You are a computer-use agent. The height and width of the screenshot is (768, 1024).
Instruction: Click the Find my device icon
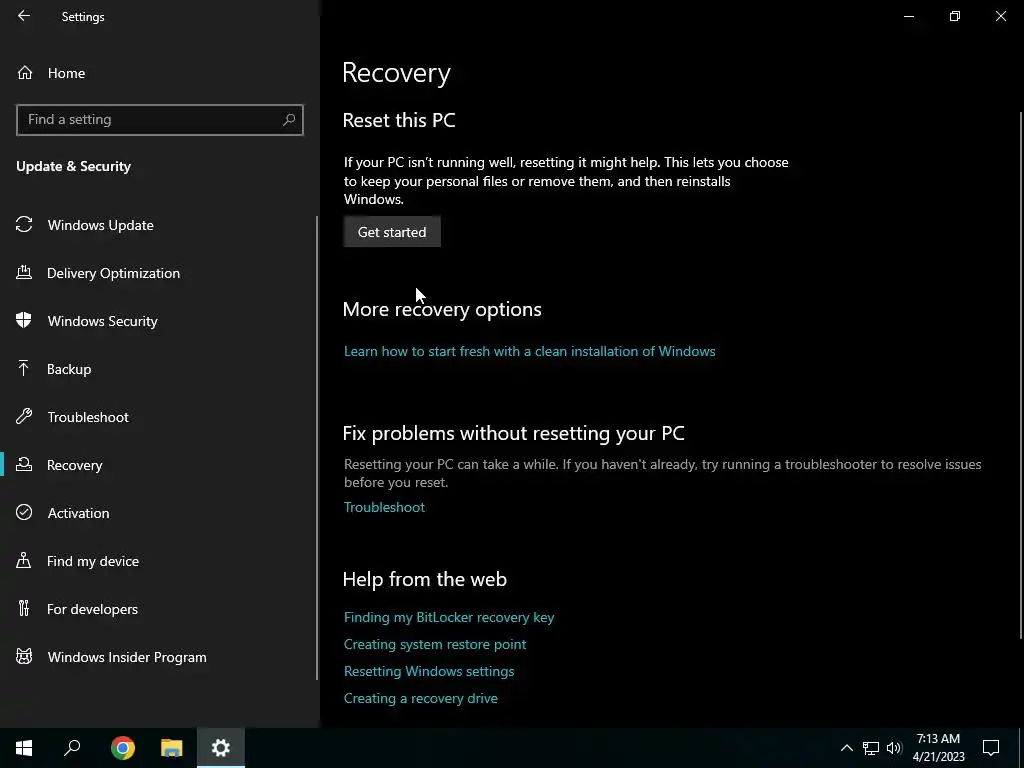(24, 560)
